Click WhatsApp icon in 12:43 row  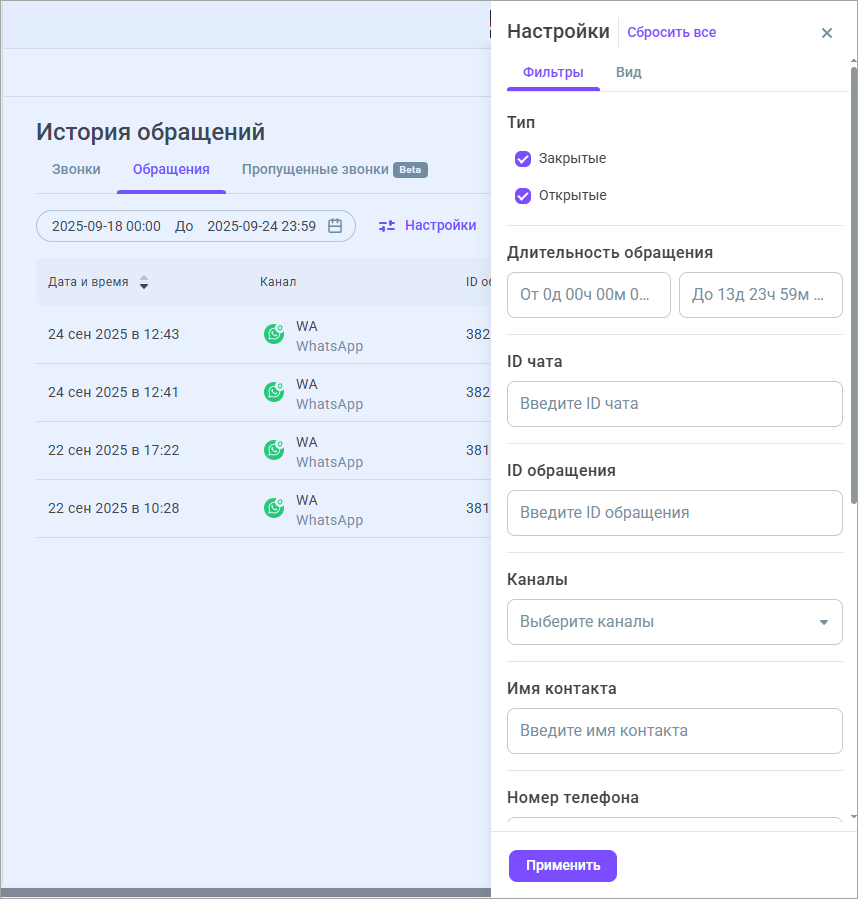tap(274, 335)
